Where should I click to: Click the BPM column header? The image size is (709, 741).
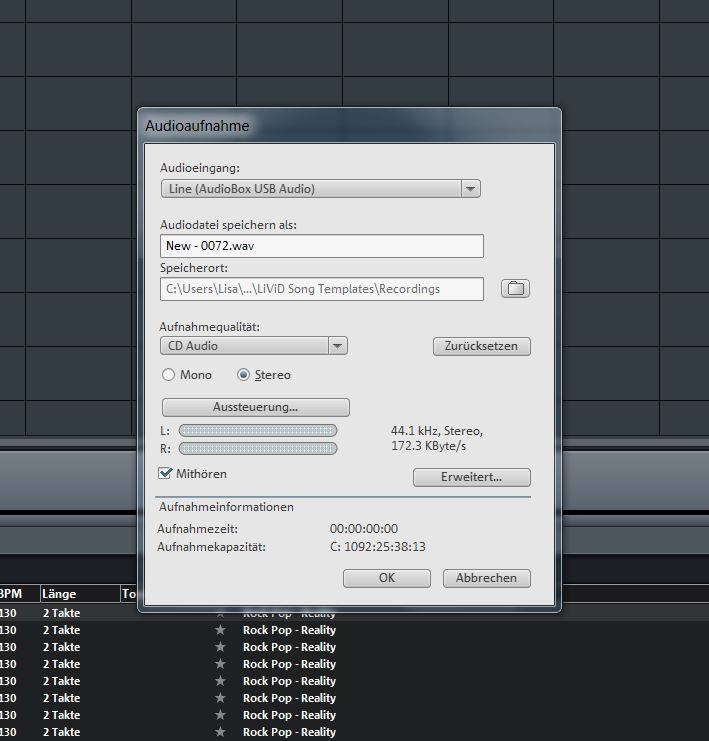click(x=10, y=594)
